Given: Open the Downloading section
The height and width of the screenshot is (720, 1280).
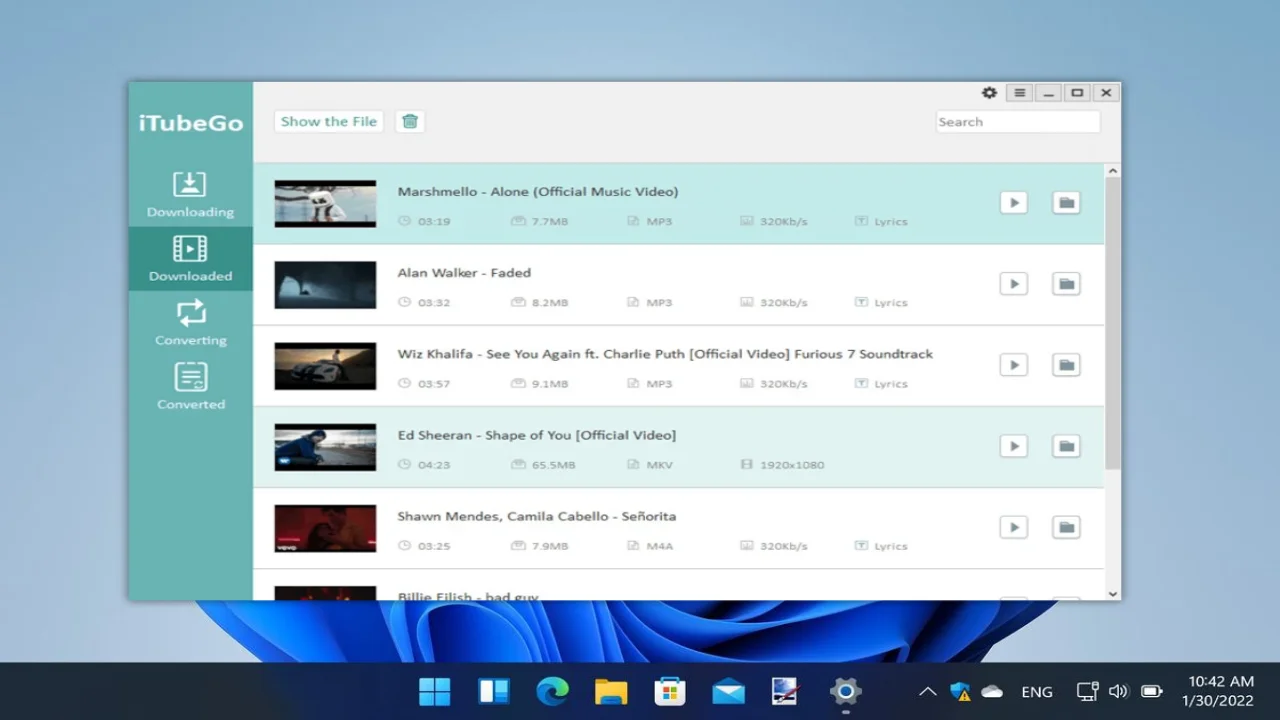Looking at the screenshot, I should pos(190,194).
